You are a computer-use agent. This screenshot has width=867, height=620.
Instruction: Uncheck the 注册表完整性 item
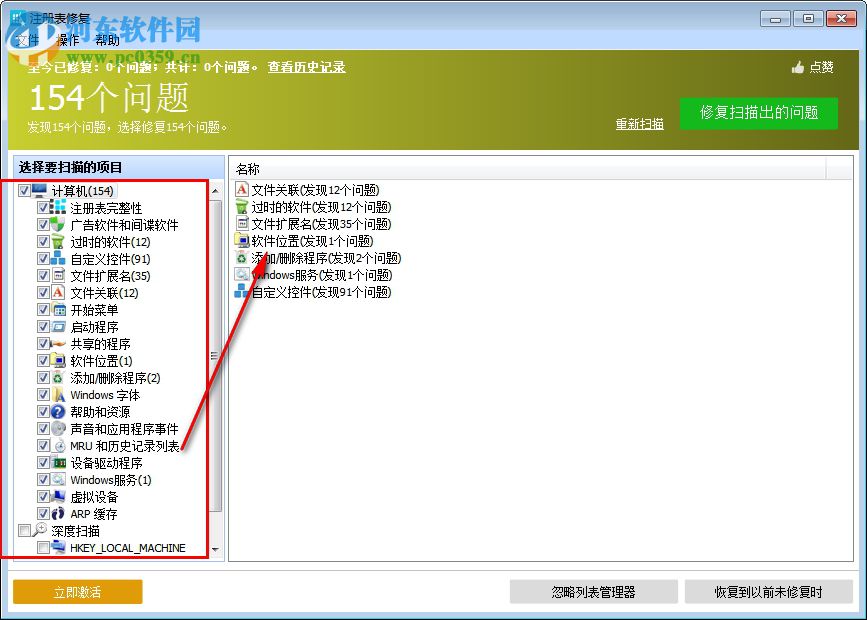[43, 207]
